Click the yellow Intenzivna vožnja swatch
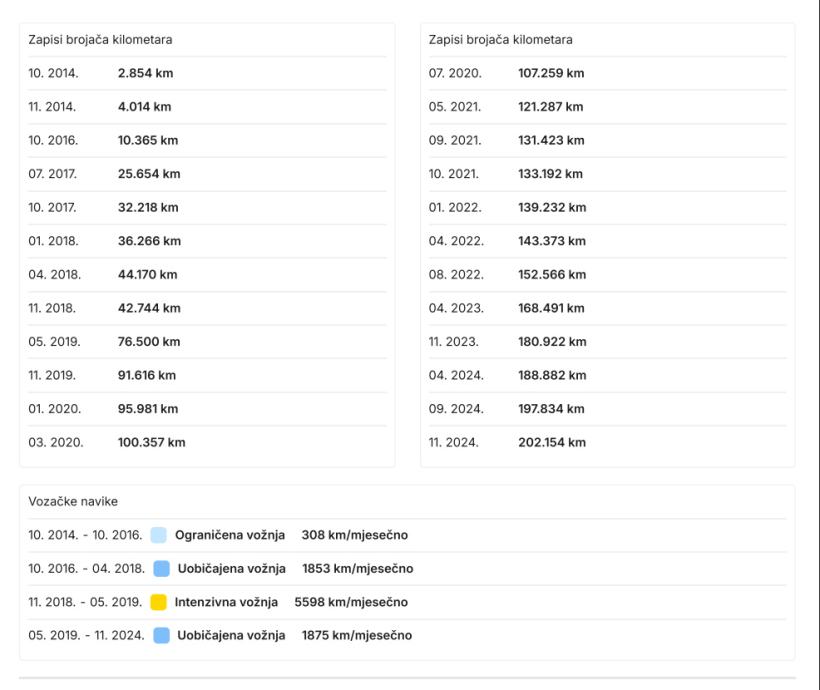 158,602
